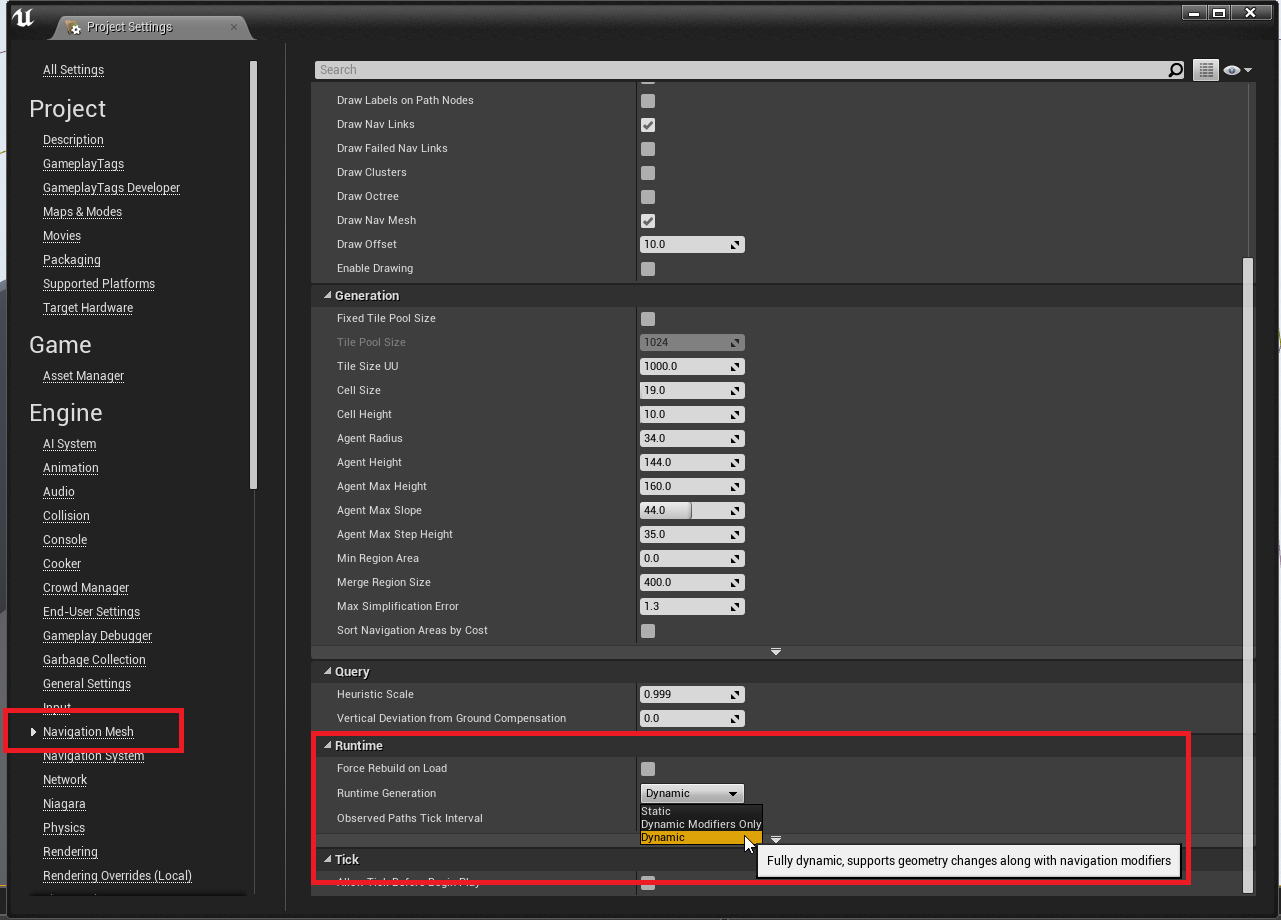Open Supported Platforms settings
The width and height of the screenshot is (1281, 920).
(99, 284)
